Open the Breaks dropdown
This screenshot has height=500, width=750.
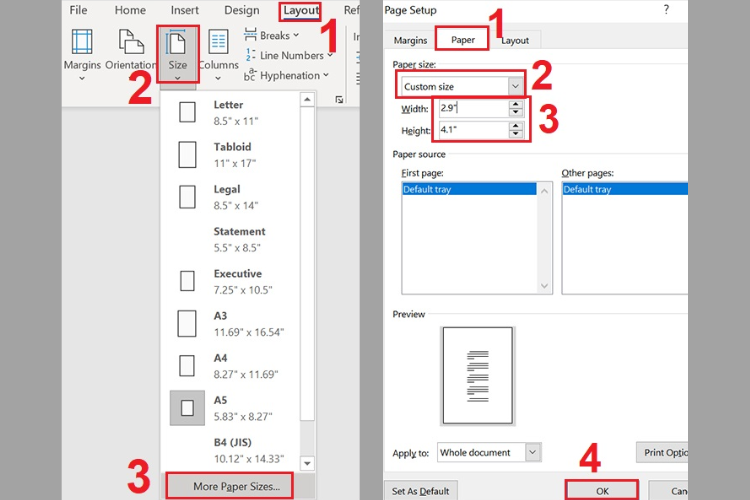tap(271, 35)
